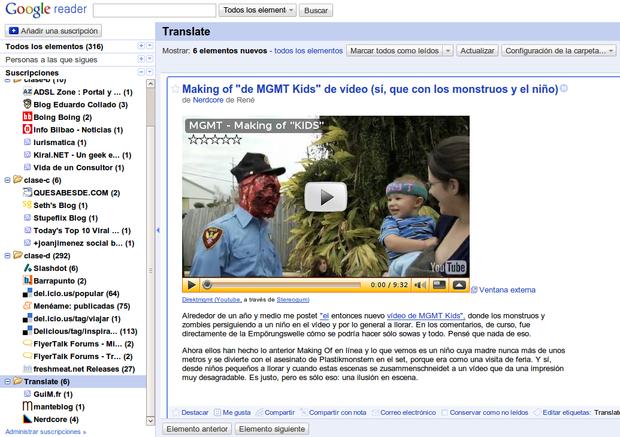Star the MGMT Kids article
The height and width of the screenshot is (437, 620).
(x=175, y=89)
